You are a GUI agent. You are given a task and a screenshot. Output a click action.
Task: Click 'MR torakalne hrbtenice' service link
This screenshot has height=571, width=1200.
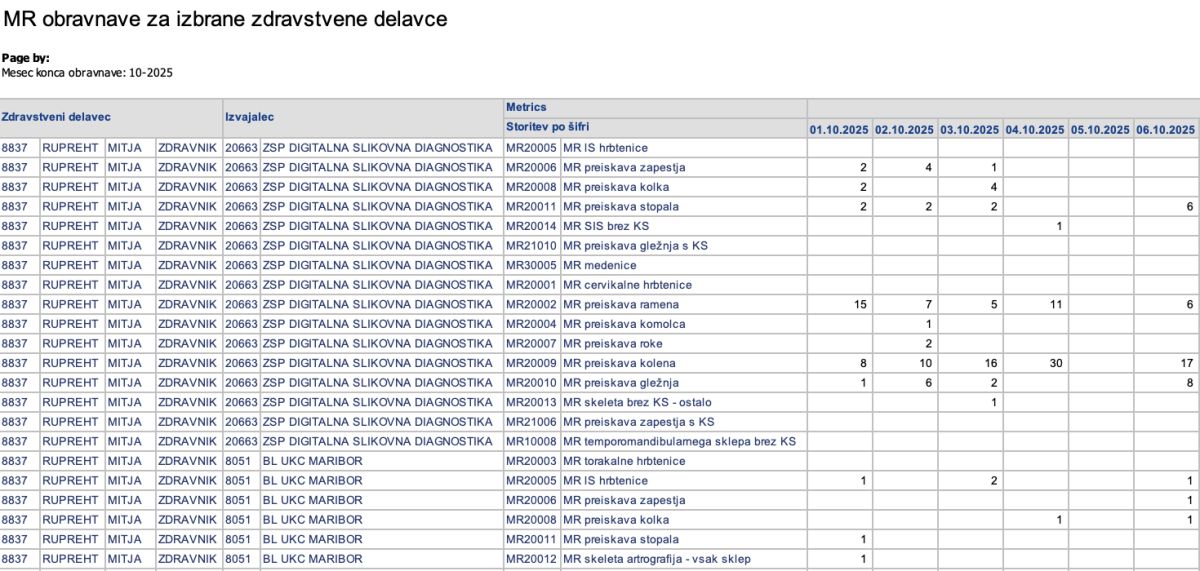[x=624, y=461]
